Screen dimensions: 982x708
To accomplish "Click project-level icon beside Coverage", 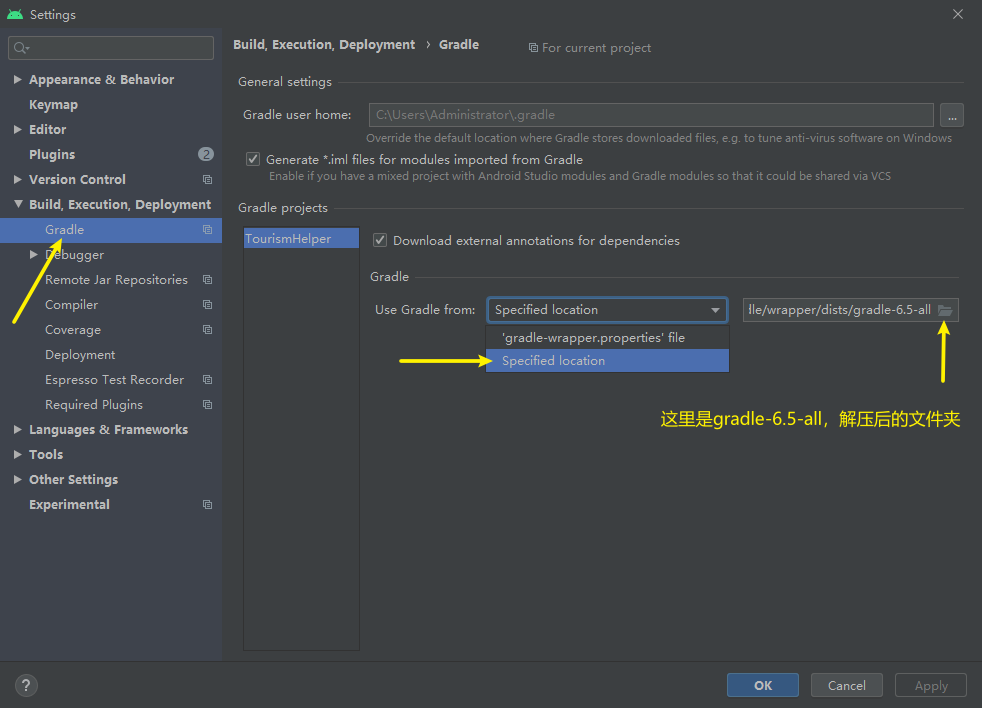I will 207,330.
